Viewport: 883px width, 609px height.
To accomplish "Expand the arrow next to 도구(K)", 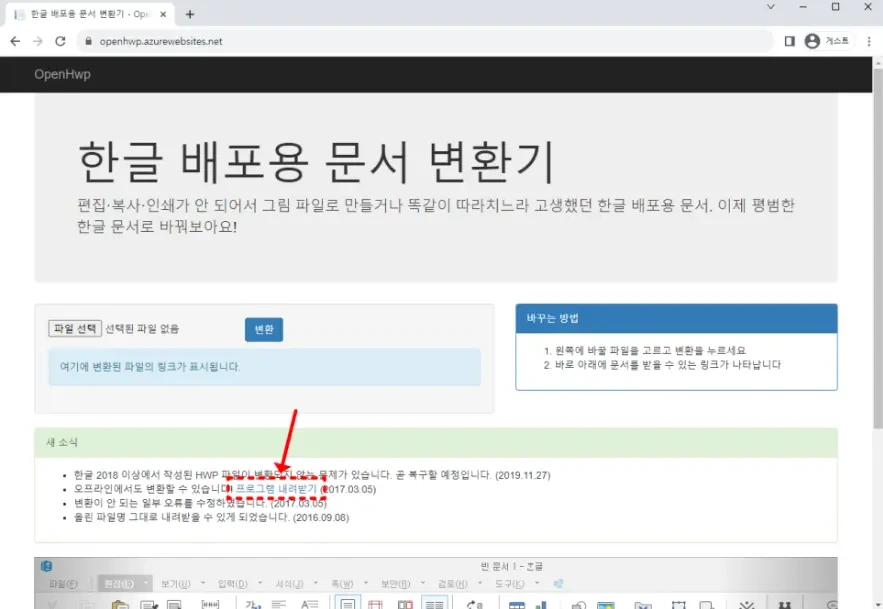I will click(x=537, y=583).
